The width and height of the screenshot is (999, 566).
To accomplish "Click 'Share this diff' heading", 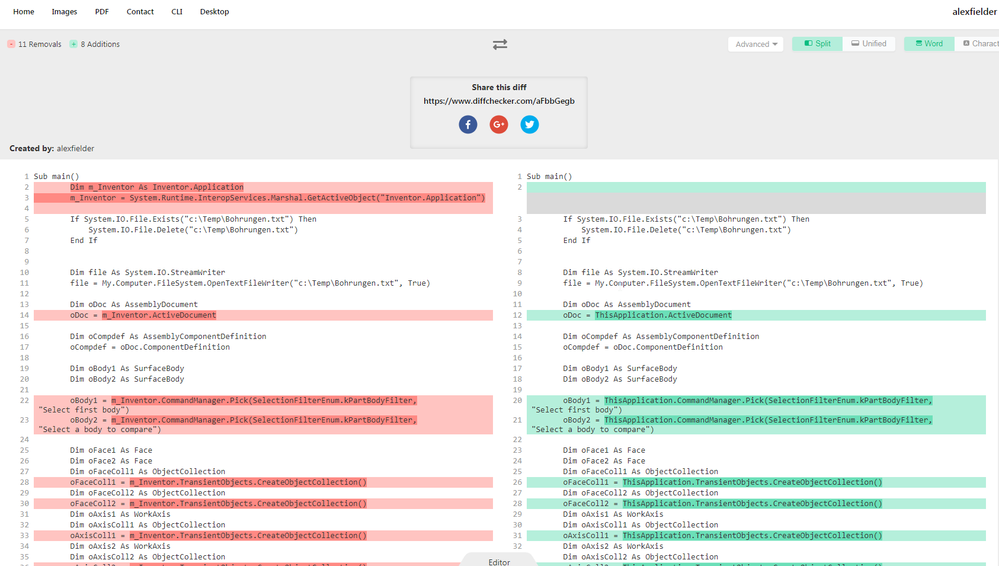I will pyautogui.click(x=499, y=87).
